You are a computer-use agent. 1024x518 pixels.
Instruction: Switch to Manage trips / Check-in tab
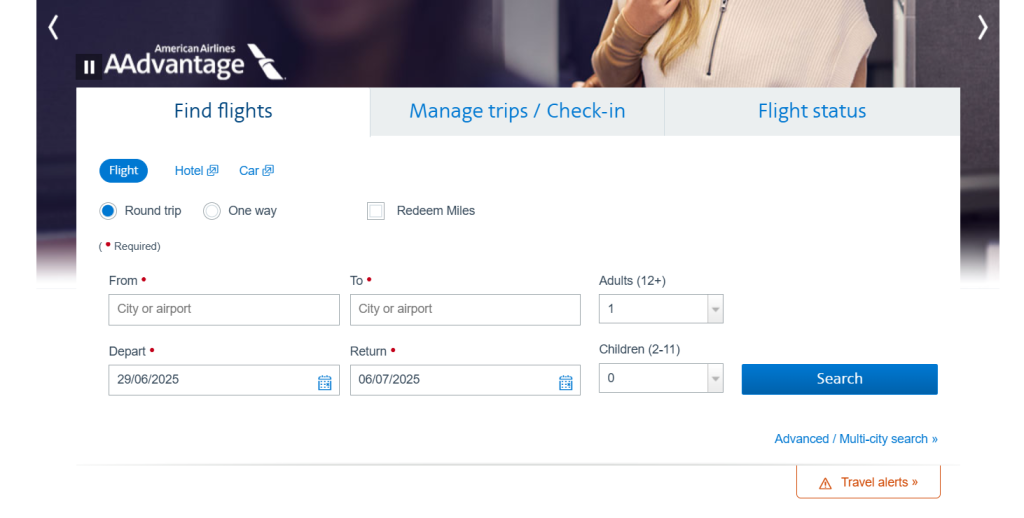pyautogui.click(x=517, y=111)
